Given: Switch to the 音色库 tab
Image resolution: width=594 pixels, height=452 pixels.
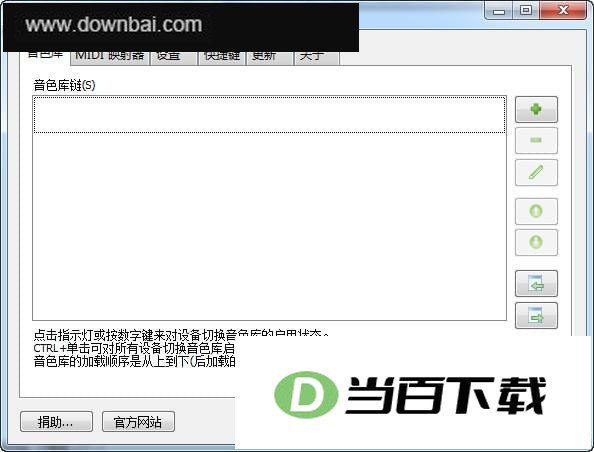Looking at the screenshot, I should (45, 57).
